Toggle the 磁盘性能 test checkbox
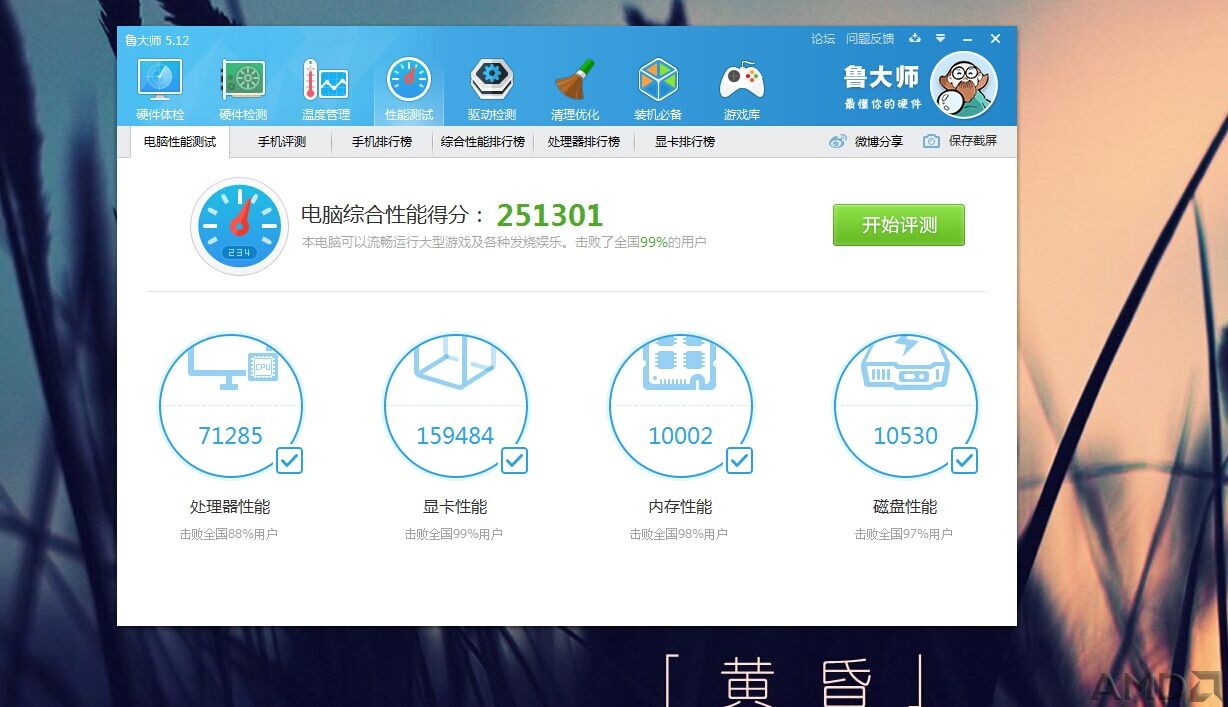1228x707 pixels. pos(964,460)
